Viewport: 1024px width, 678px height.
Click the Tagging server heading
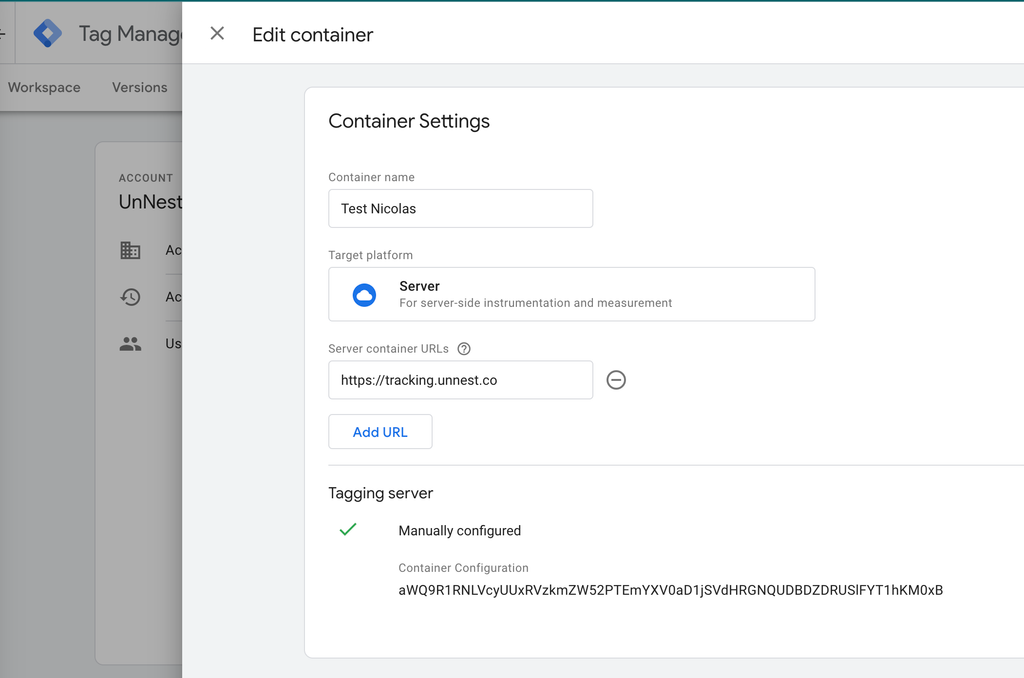point(381,493)
